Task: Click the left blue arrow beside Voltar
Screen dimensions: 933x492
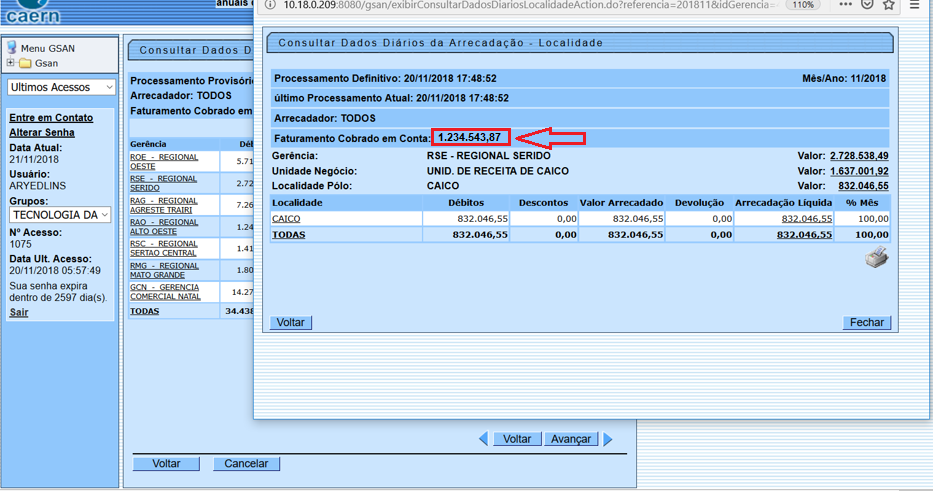Action: coord(483,439)
